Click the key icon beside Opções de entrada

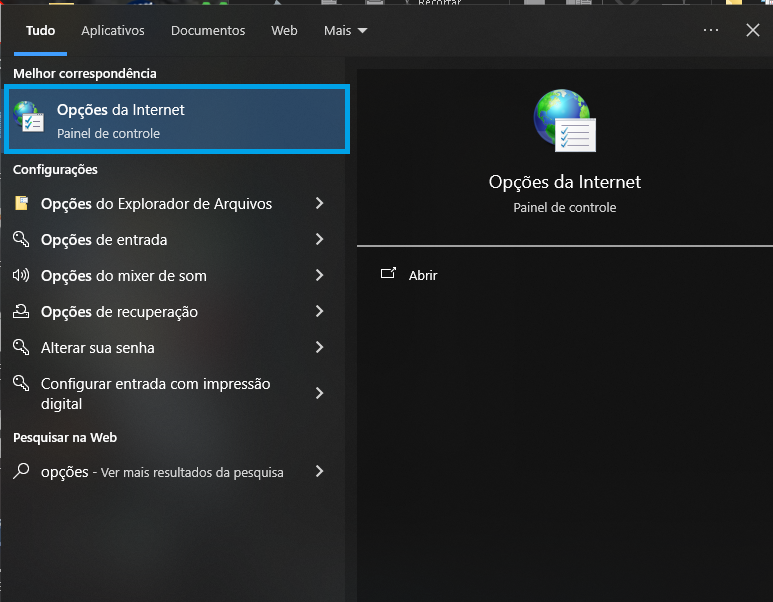(x=21, y=239)
